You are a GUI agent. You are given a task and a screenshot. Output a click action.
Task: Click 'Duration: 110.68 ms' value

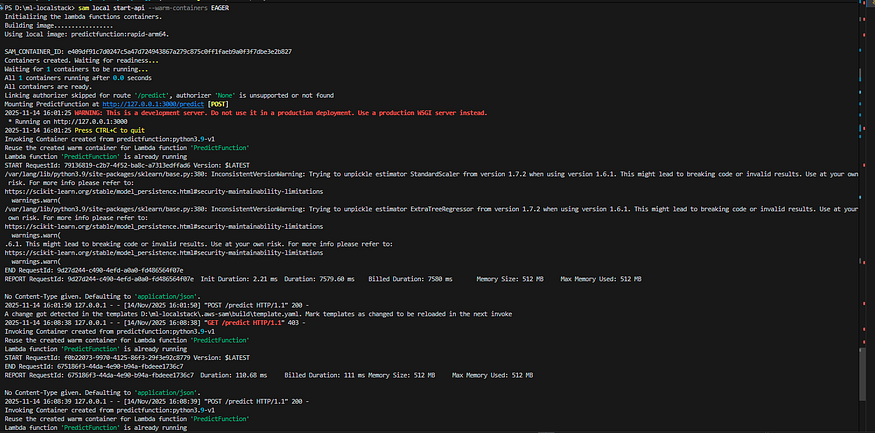click(234, 375)
